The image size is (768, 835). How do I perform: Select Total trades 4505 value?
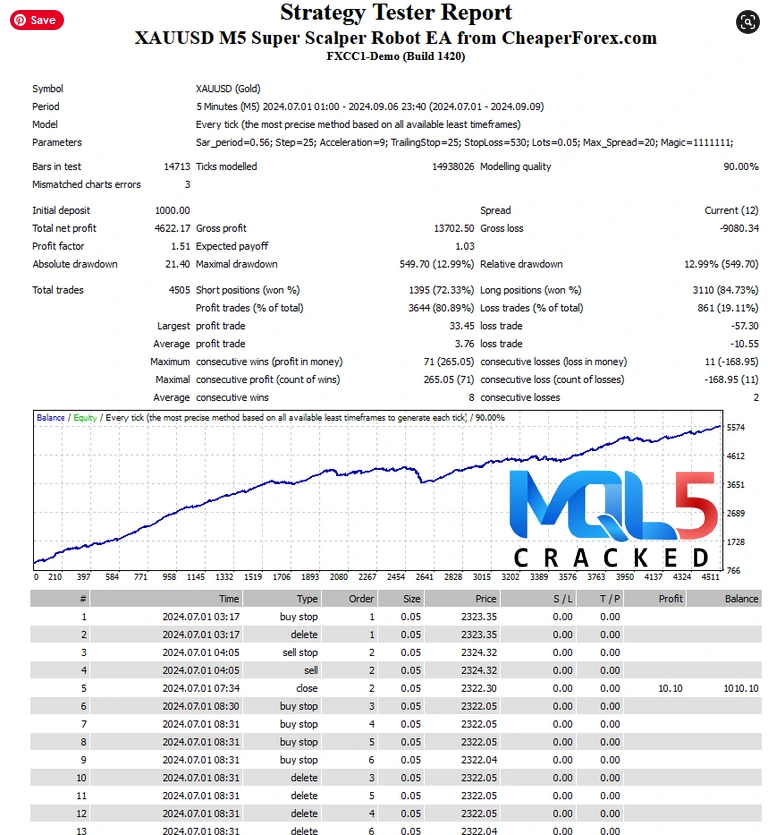tap(179, 290)
